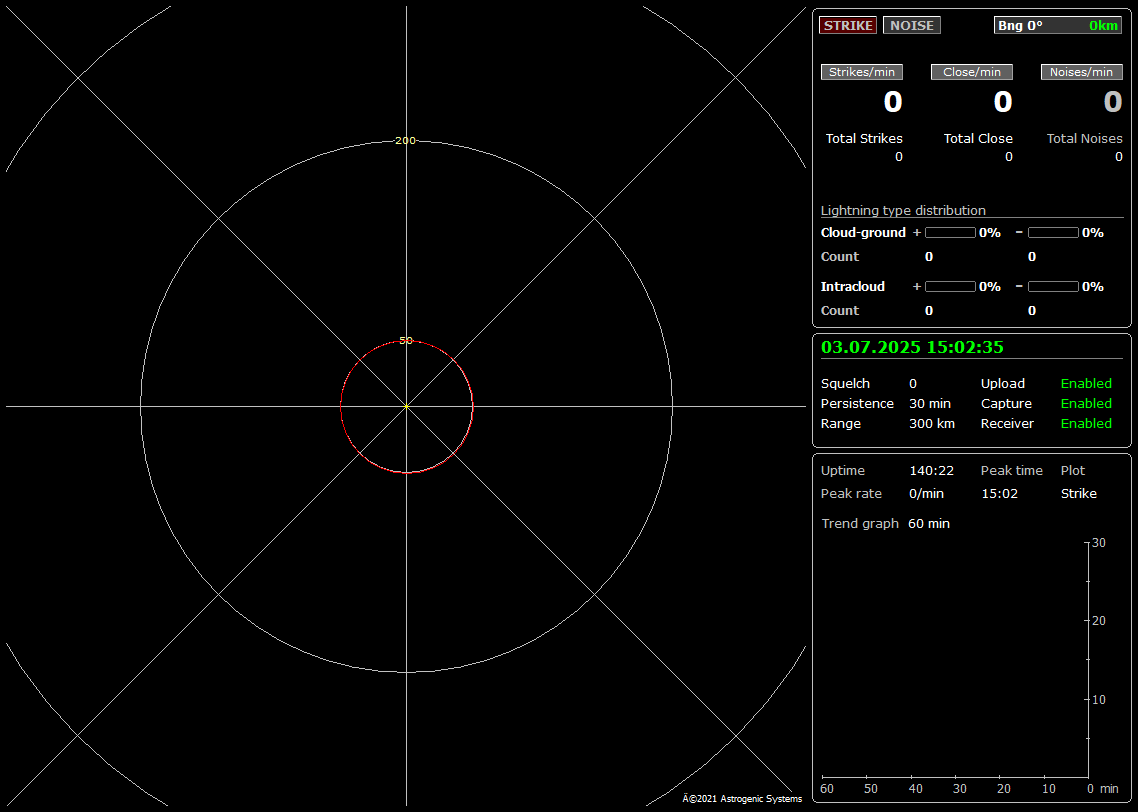Toggle the NOISE indicator button
This screenshot has width=1138, height=812.
coord(911,25)
